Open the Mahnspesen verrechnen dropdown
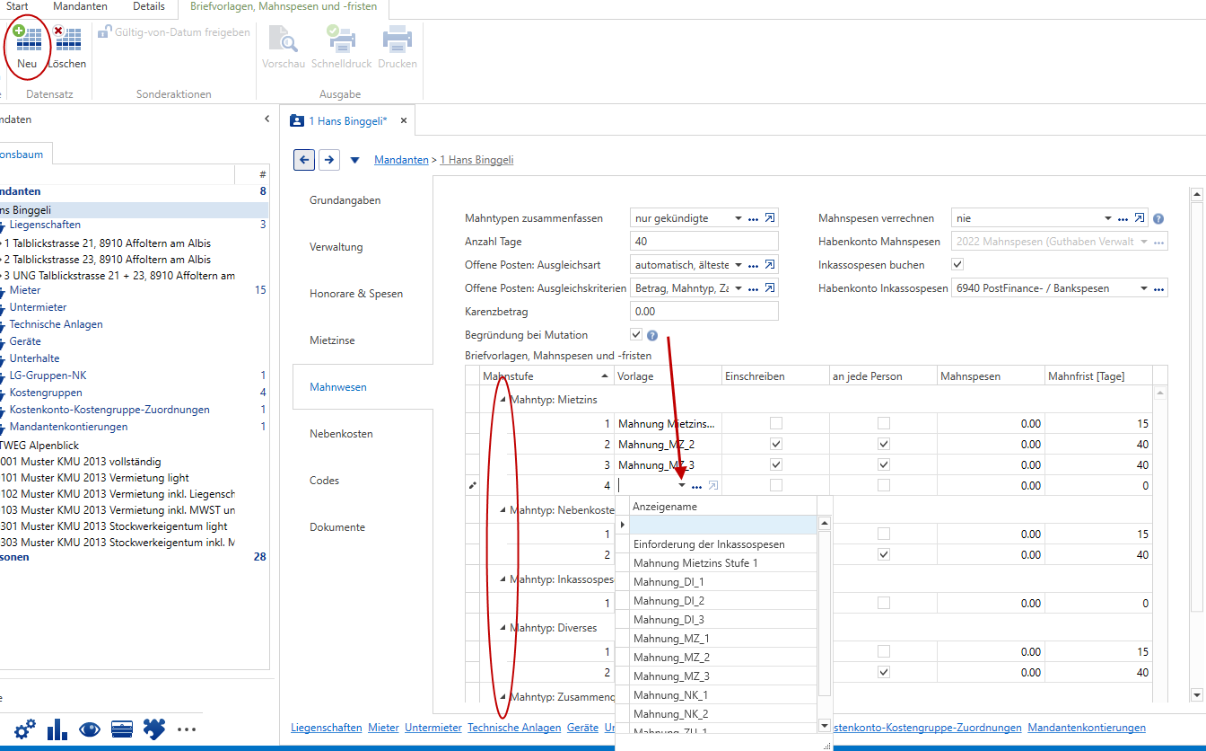The height and width of the screenshot is (751, 1206). coord(1108,218)
